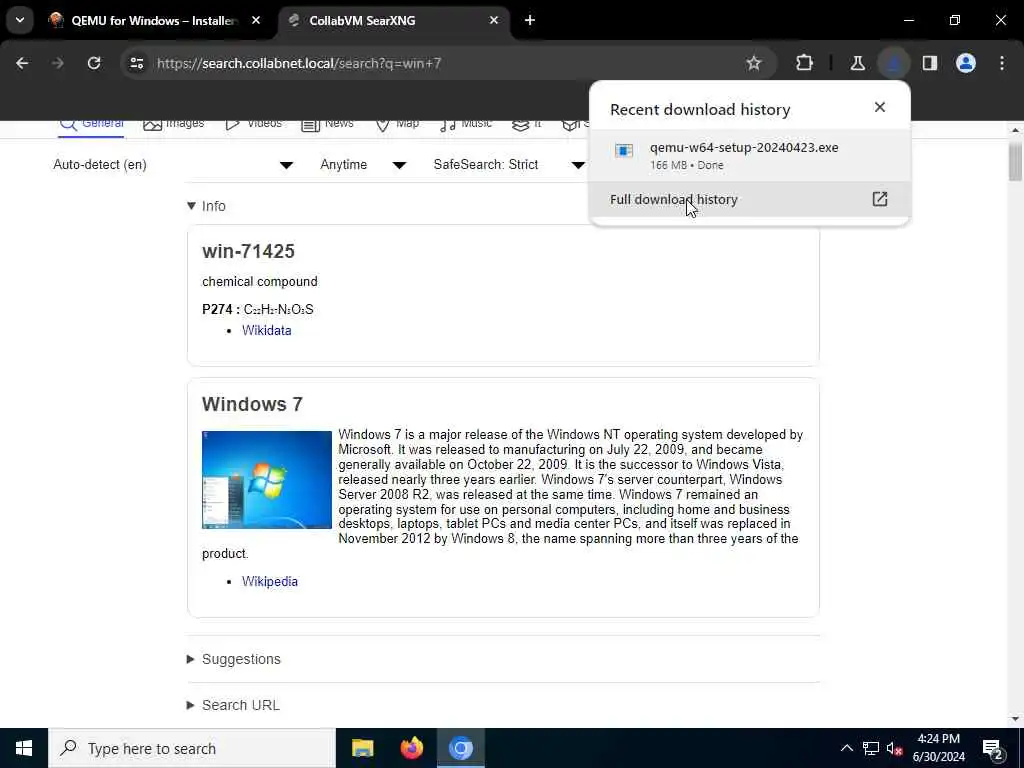
Task: Select the Videos search category
Action: 253,123
